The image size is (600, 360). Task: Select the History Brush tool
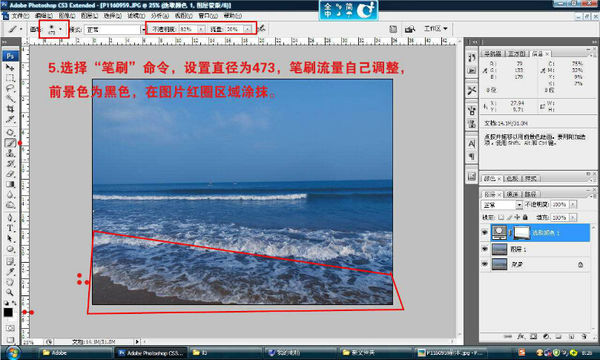click(x=10, y=163)
